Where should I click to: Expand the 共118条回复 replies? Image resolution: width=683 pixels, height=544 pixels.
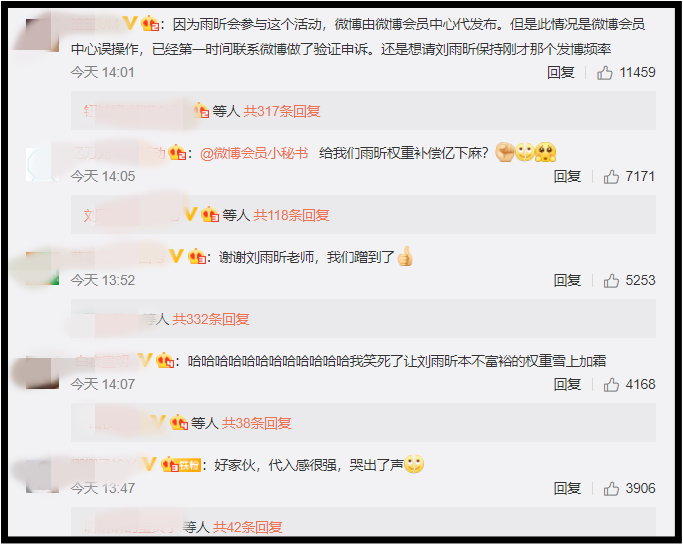[291, 215]
